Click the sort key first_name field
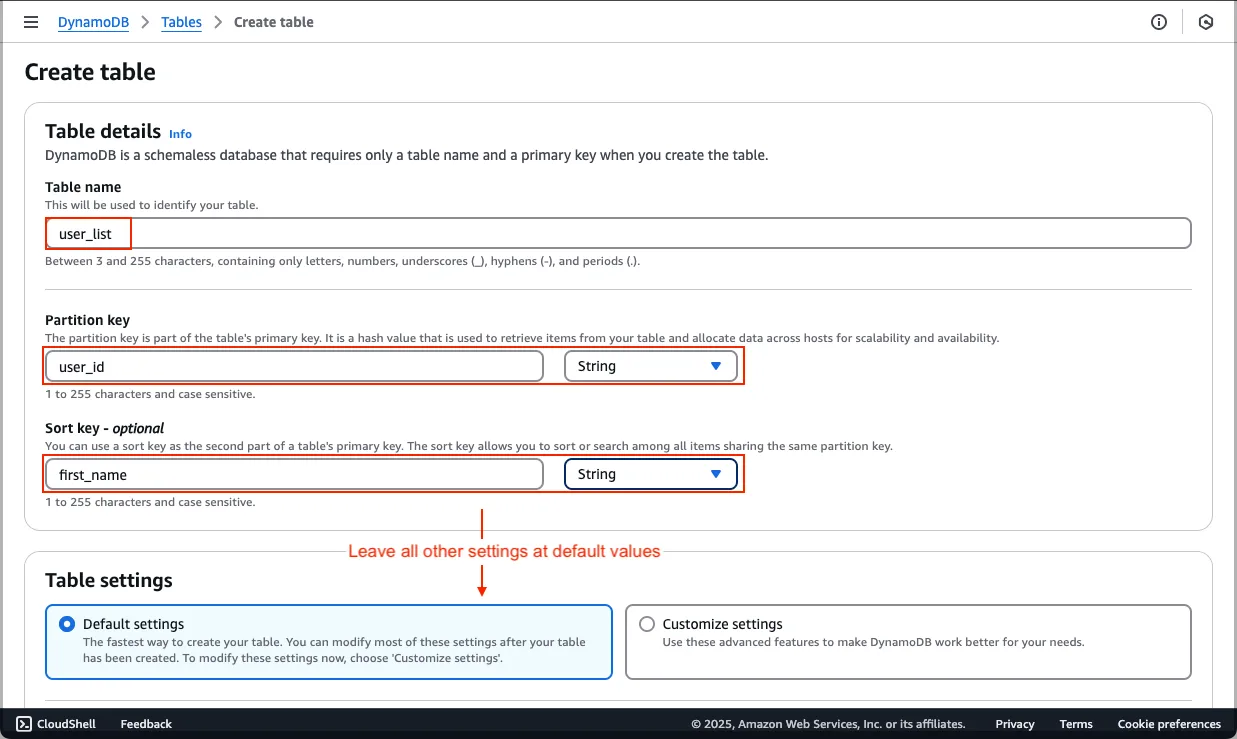 294,474
